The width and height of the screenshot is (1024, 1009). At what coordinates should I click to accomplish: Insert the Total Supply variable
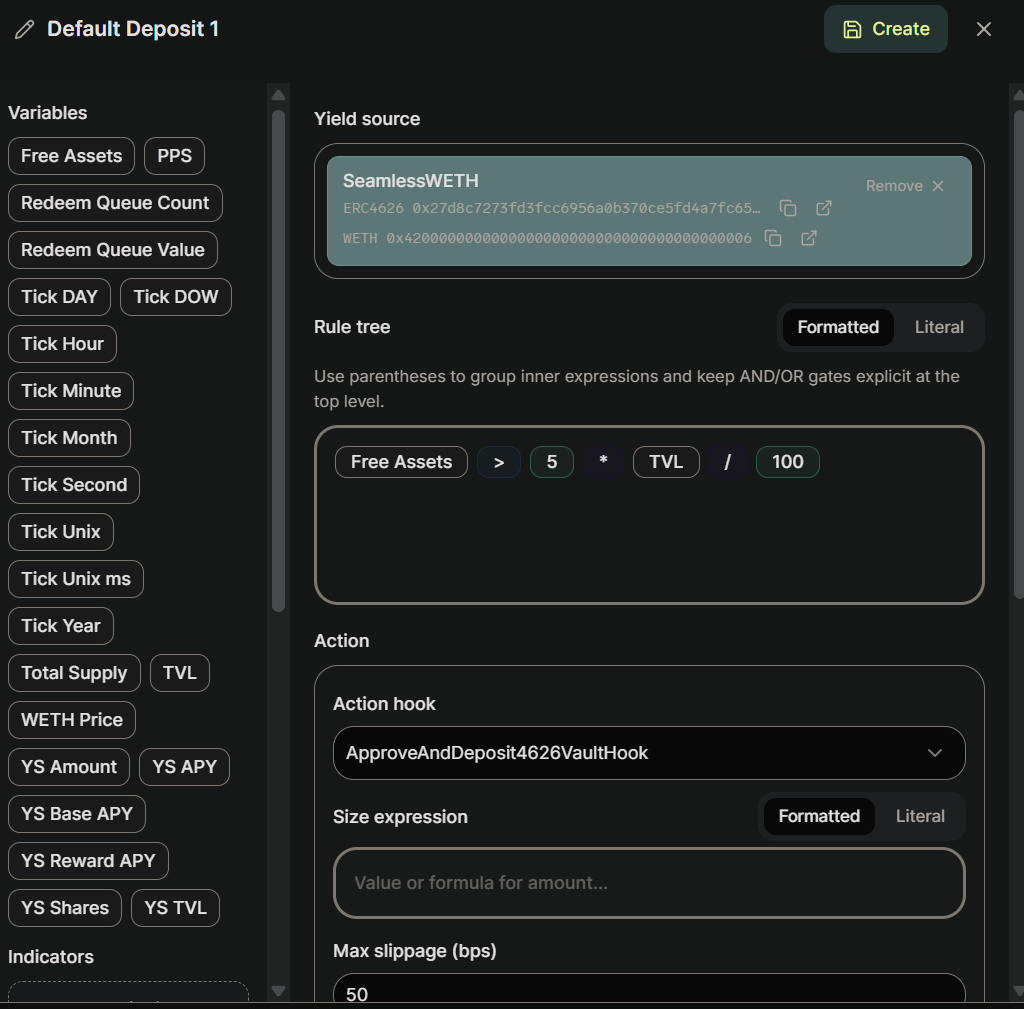point(74,673)
